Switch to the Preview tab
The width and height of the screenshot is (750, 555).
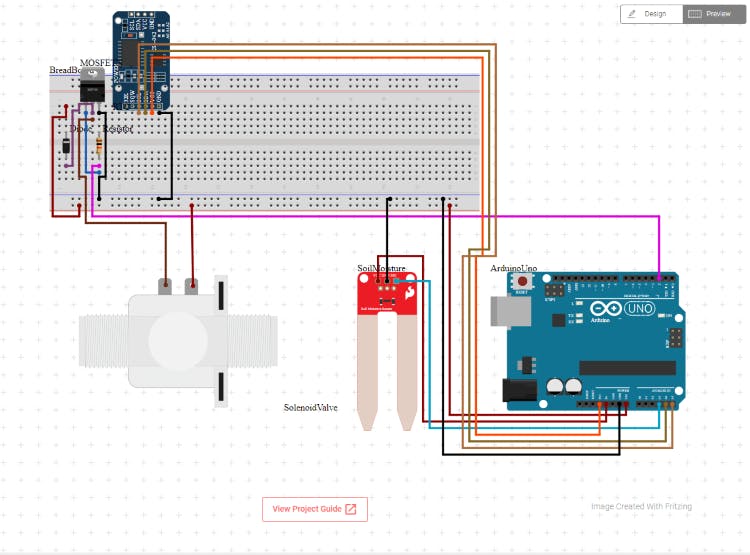pos(713,14)
